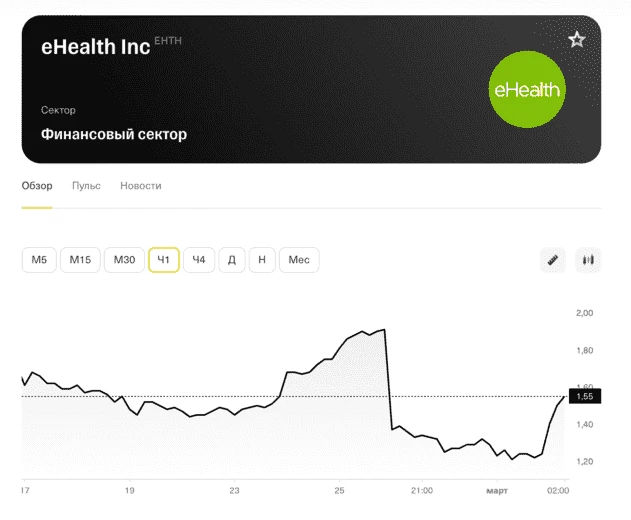The height and width of the screenshot is (520, 631).
Task: Open the Новости tab
Action: [x=140, y=186]
